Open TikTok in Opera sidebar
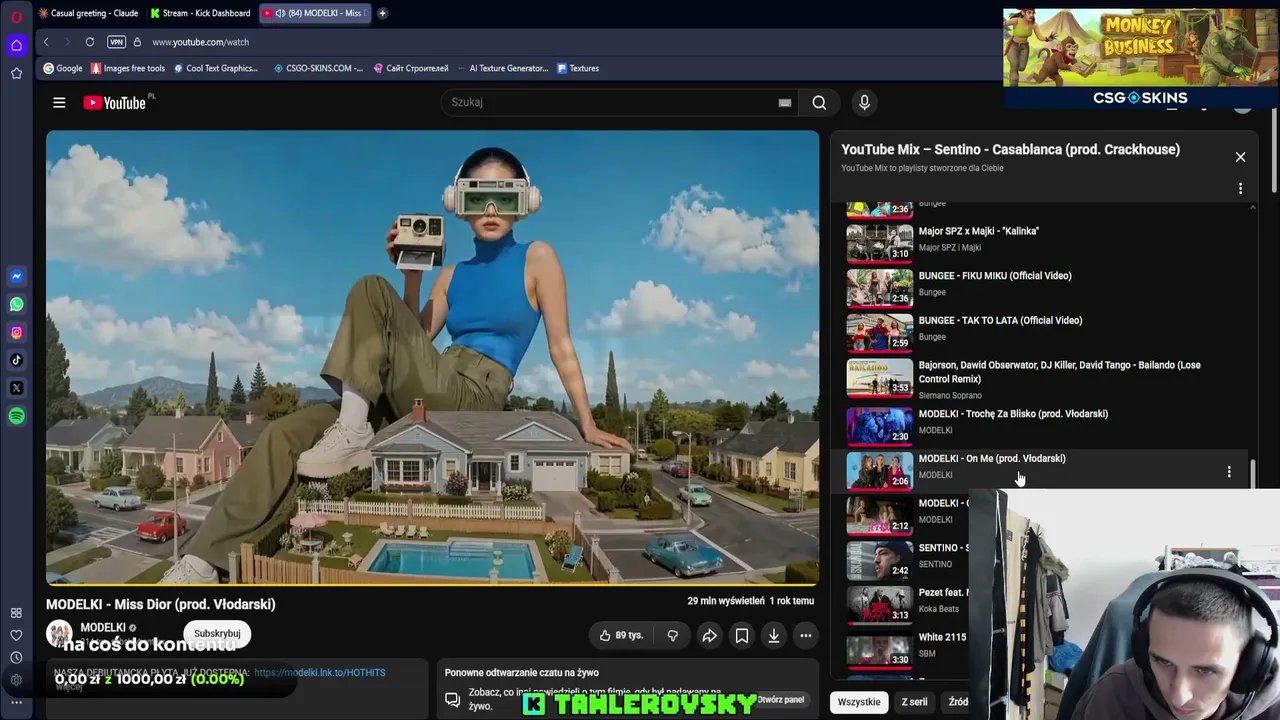Screen dimensions: 1280x720 16,360
